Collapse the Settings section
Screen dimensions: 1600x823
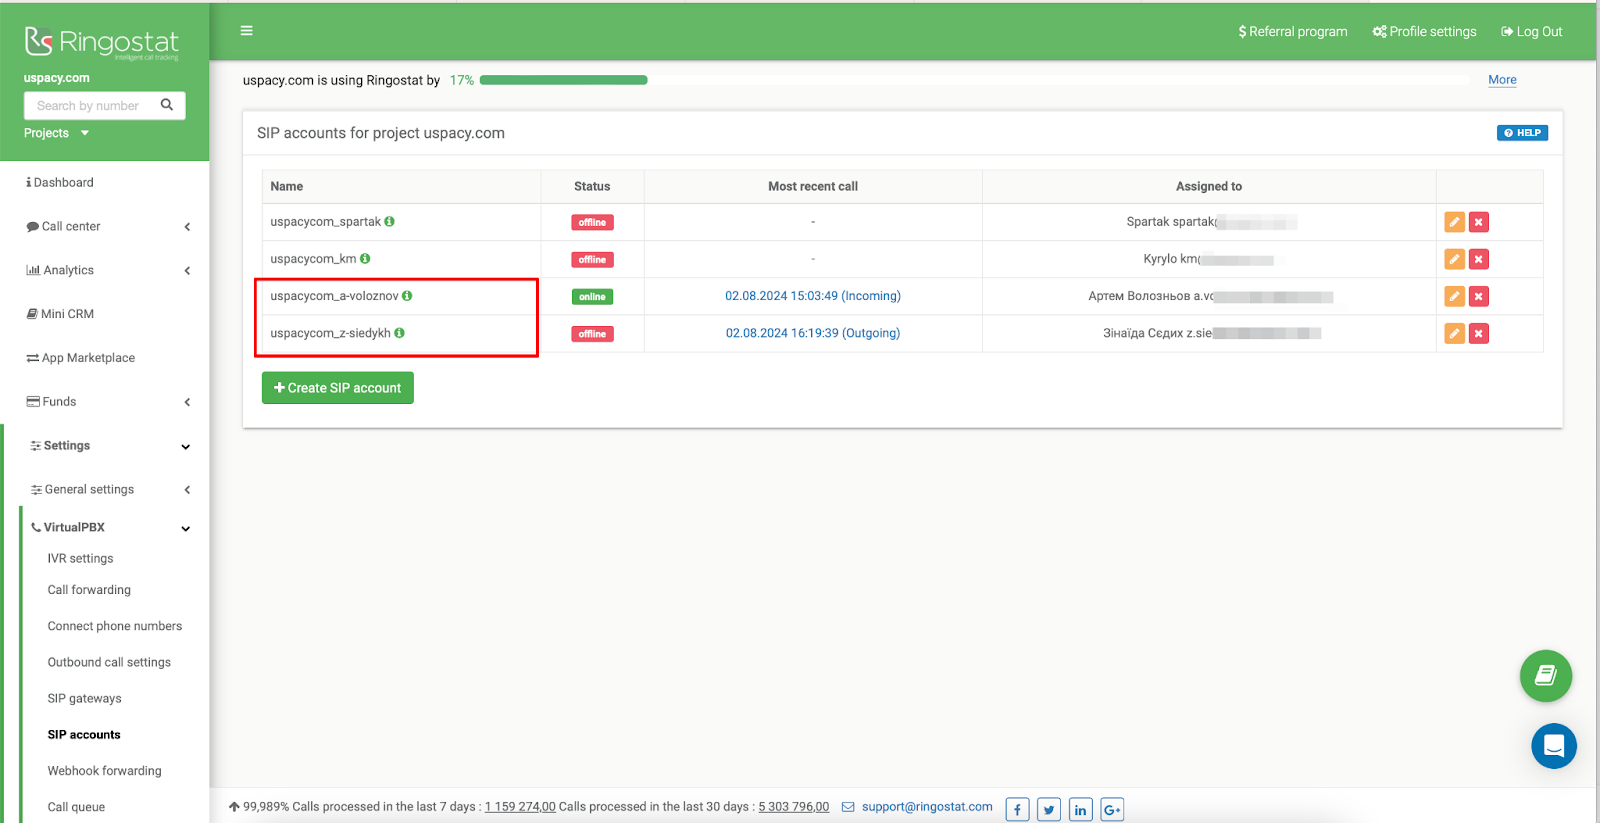tap(109, 446)
